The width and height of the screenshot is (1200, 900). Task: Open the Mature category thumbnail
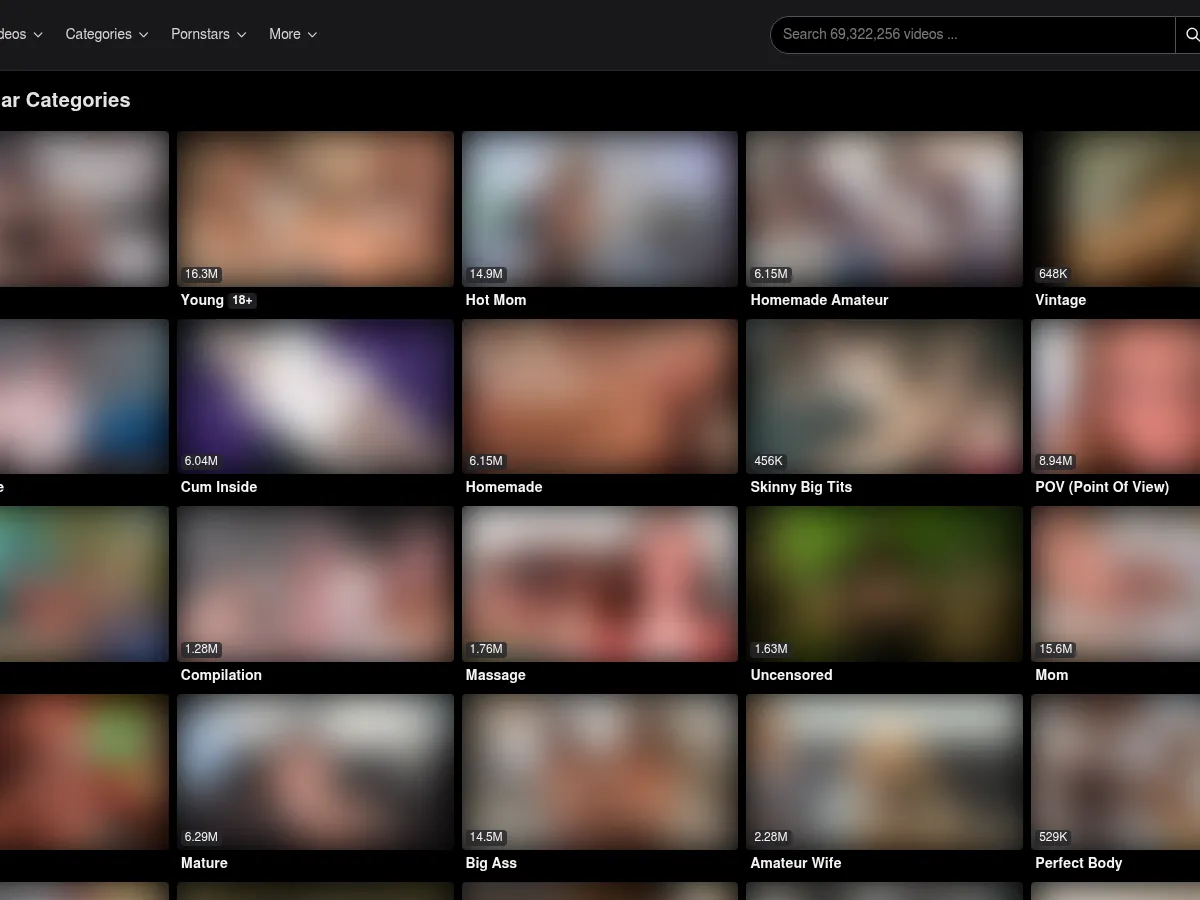coord(315,772)
